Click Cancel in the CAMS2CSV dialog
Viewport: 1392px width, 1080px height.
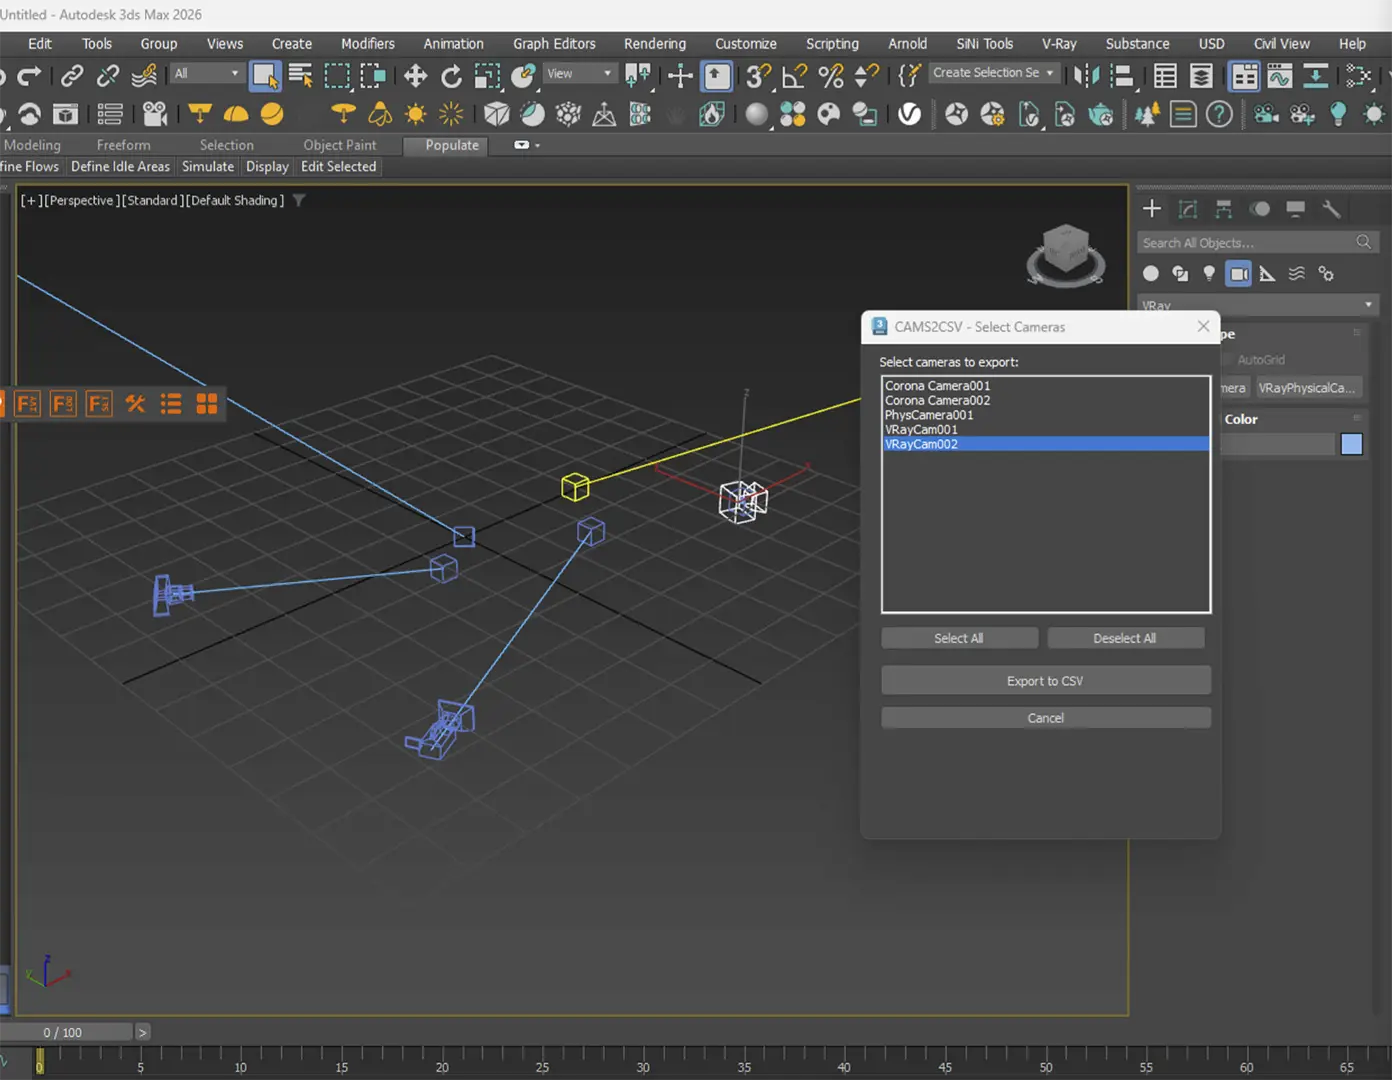pos(1045,718)
